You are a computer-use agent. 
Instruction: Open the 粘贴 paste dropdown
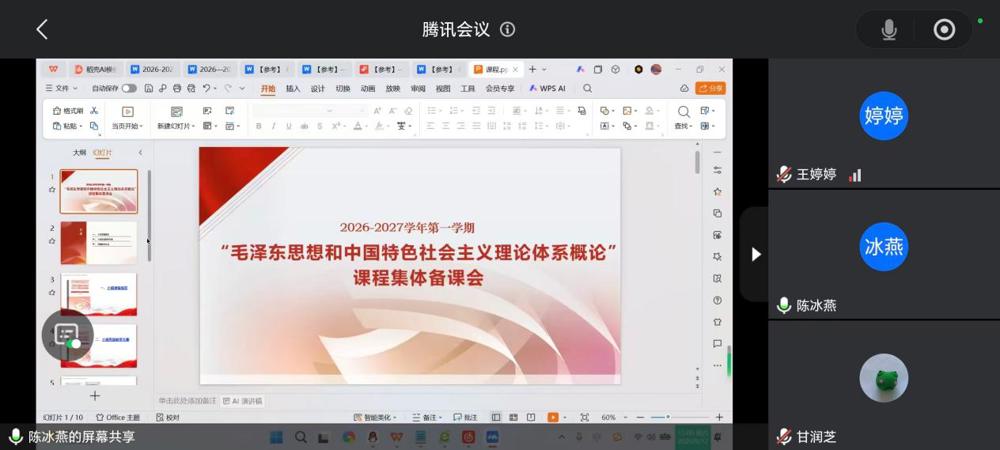pyautogui.click(x=68, y=126)
